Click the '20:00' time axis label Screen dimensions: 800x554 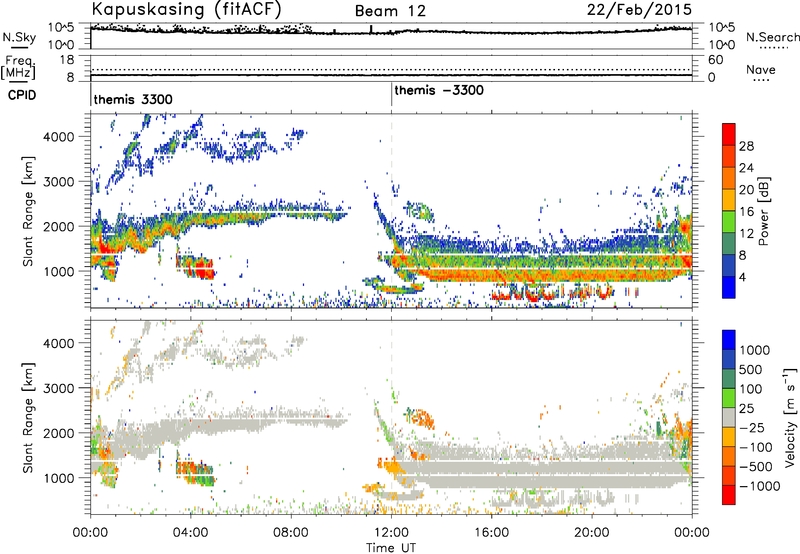(592, 533)
